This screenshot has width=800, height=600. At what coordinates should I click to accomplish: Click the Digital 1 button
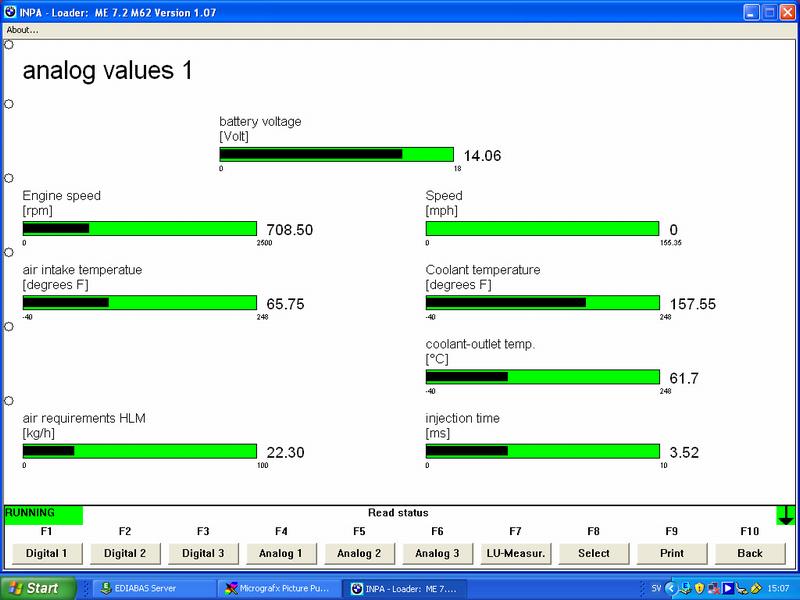pos(46,553)
